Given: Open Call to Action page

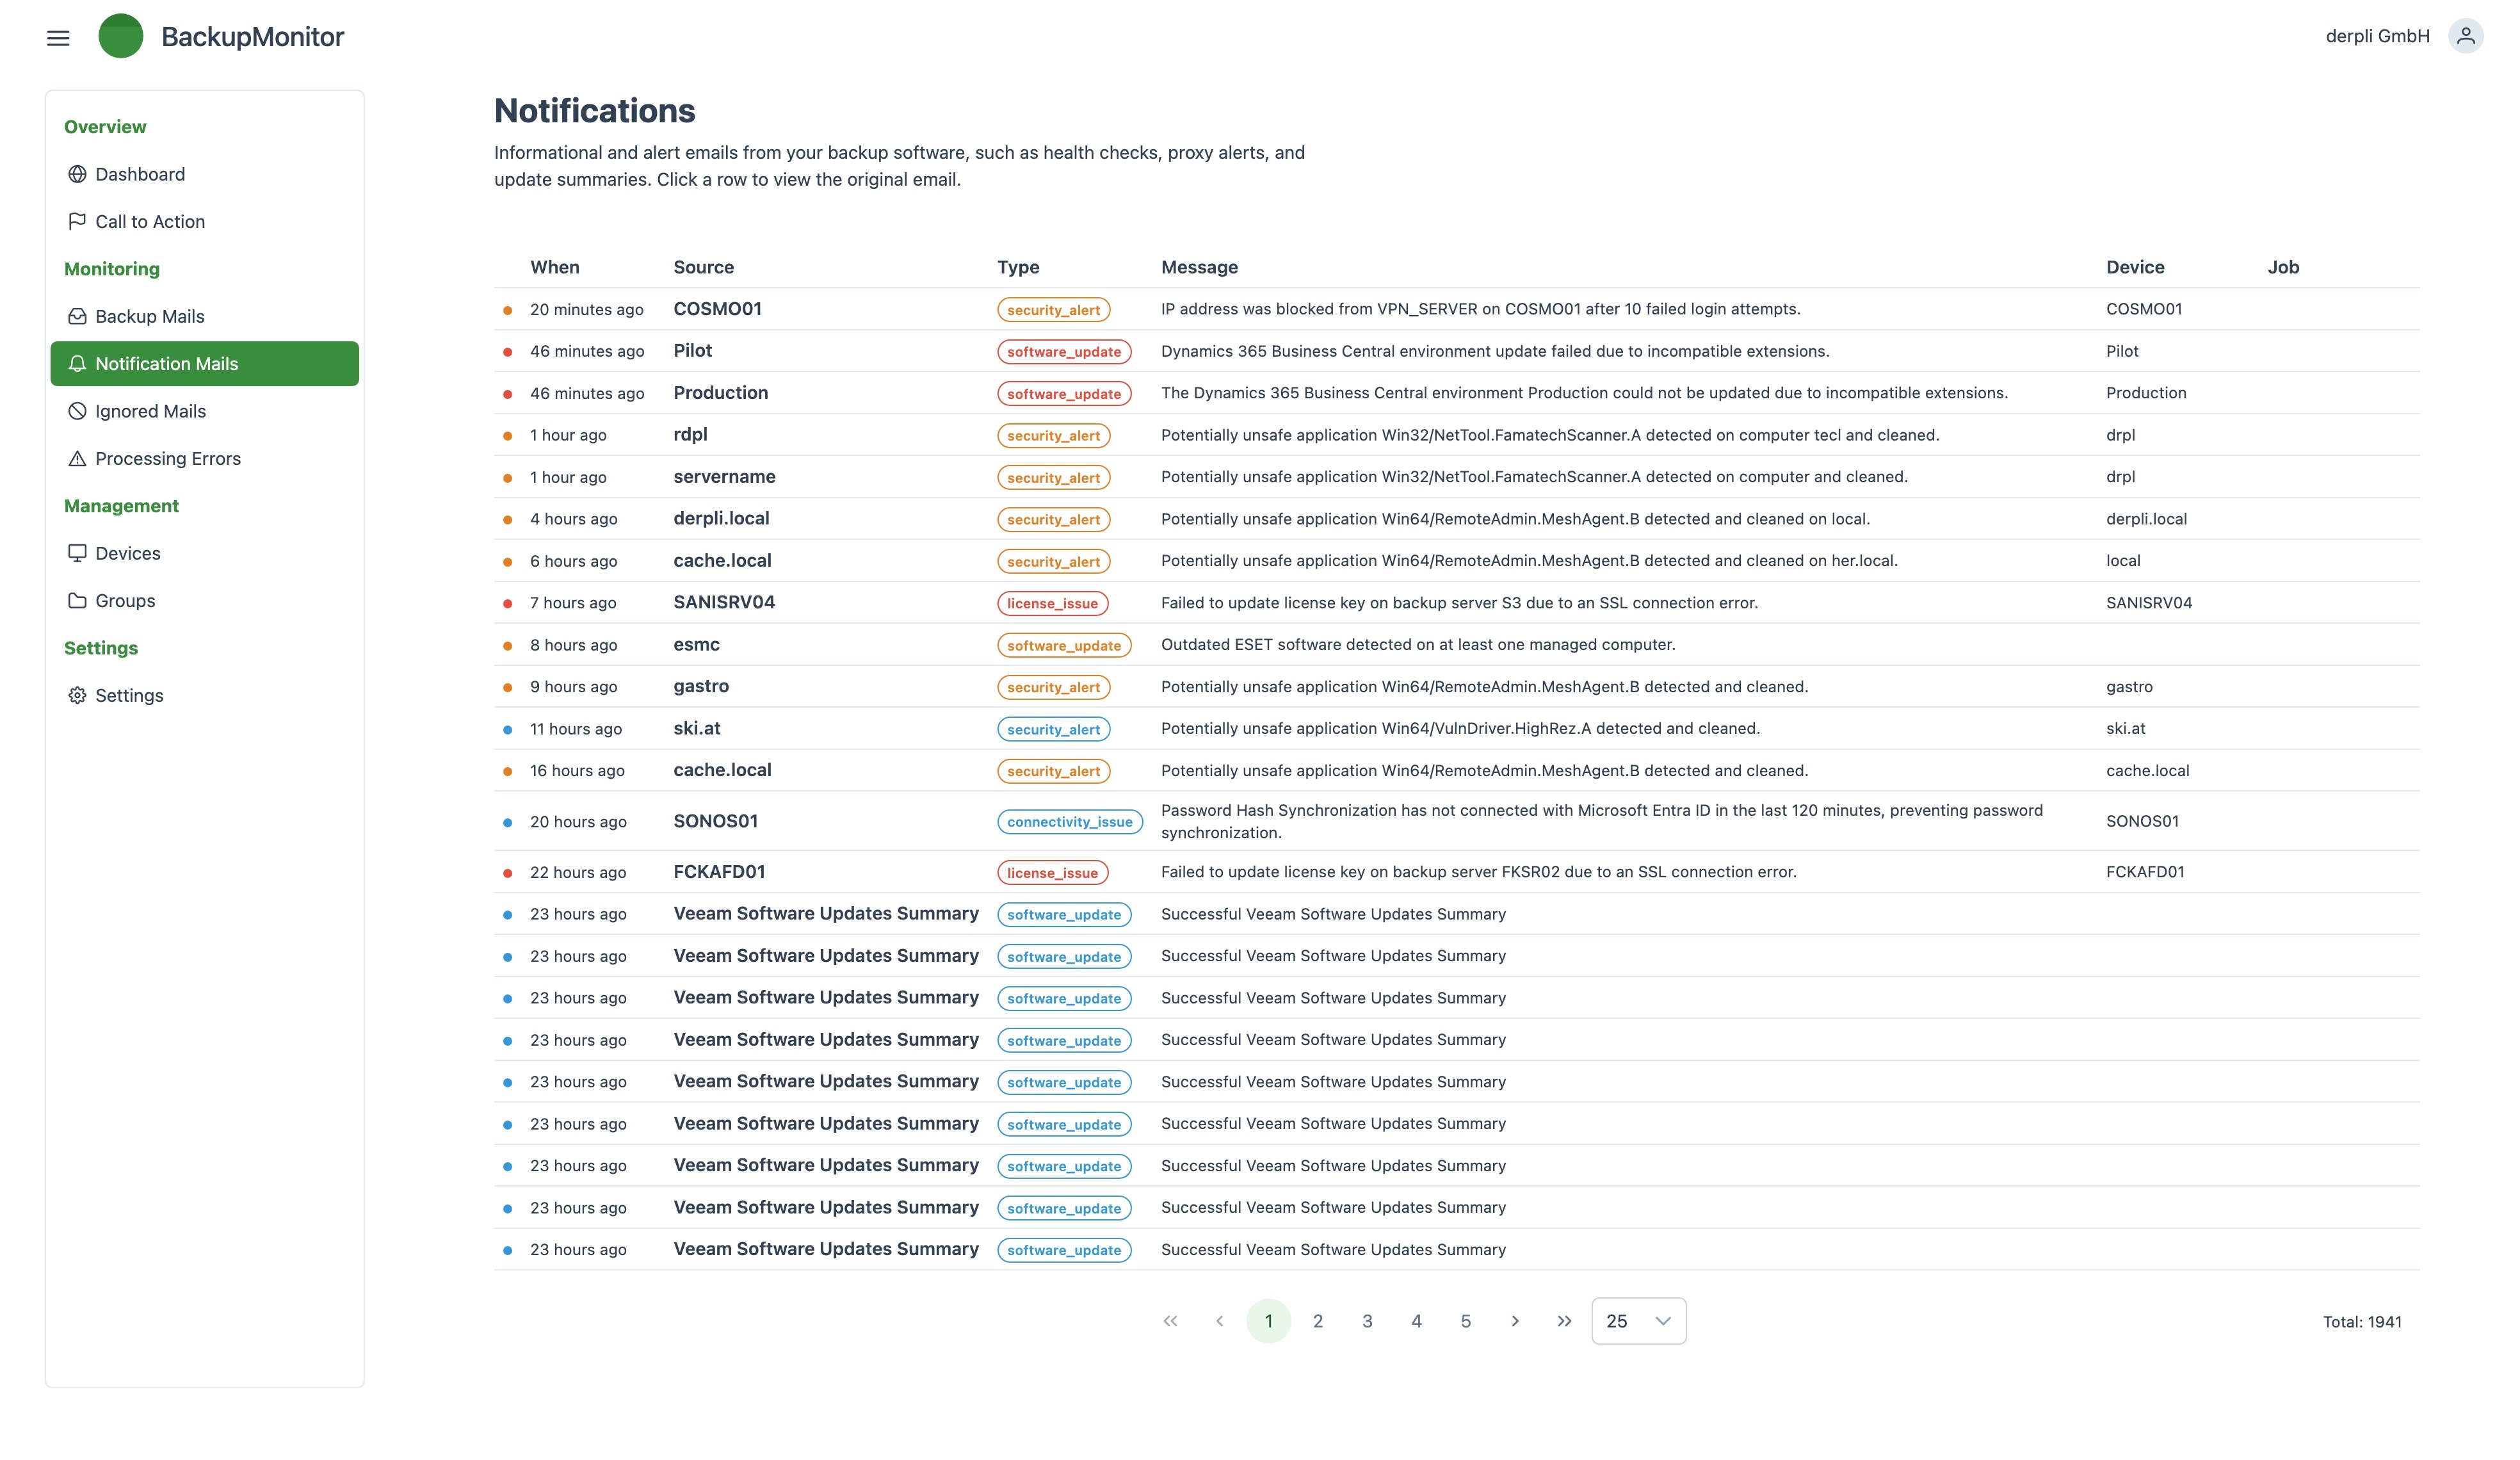Looking at the screenshot, I should [205, 221].
